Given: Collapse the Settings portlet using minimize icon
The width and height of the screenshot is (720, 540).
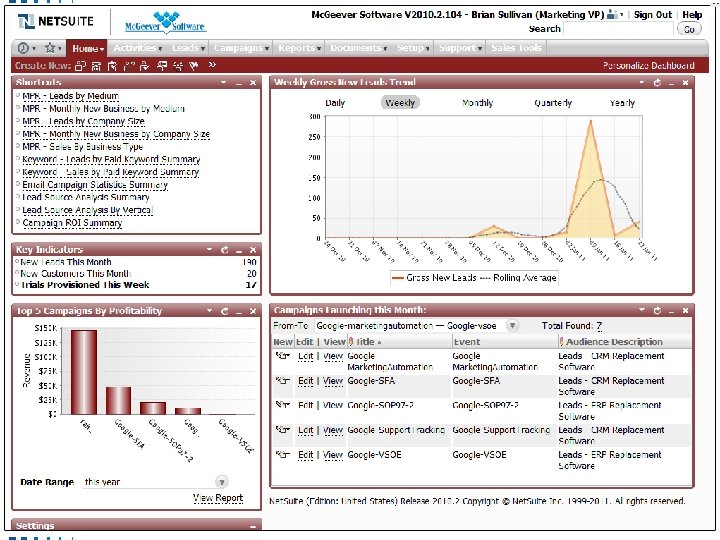Looking at the screenshot, I should (x=253, y=527).
